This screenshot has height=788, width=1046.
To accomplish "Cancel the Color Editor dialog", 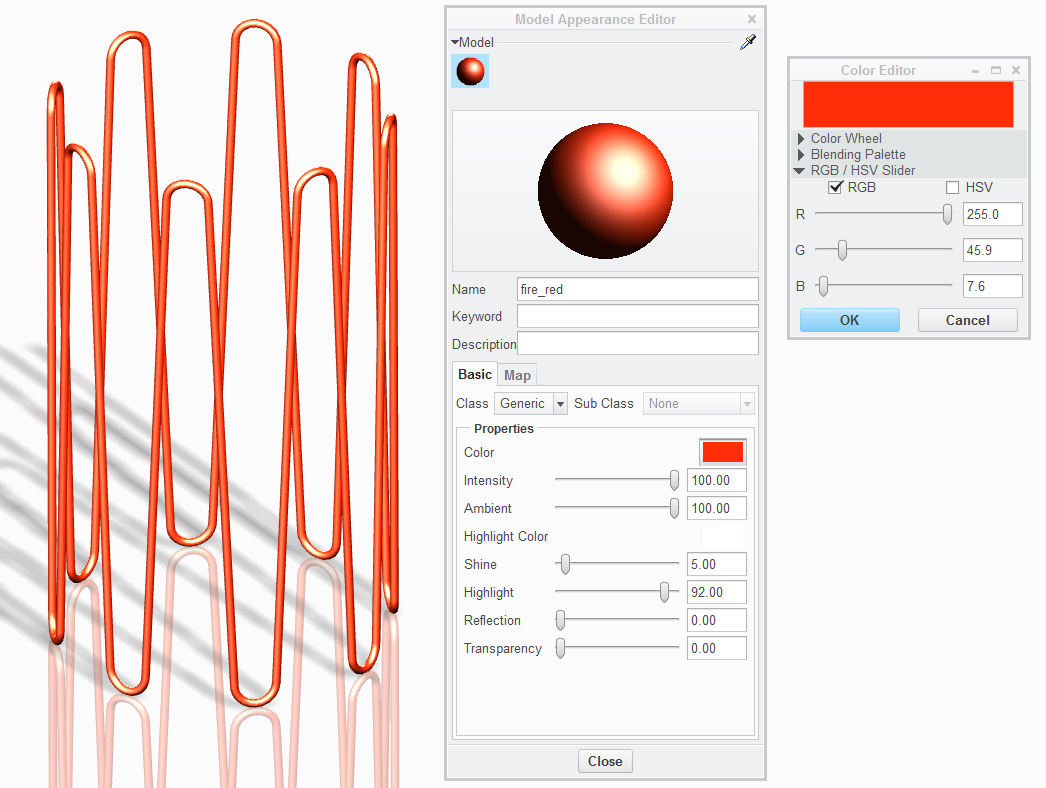I will pos(968,320).
